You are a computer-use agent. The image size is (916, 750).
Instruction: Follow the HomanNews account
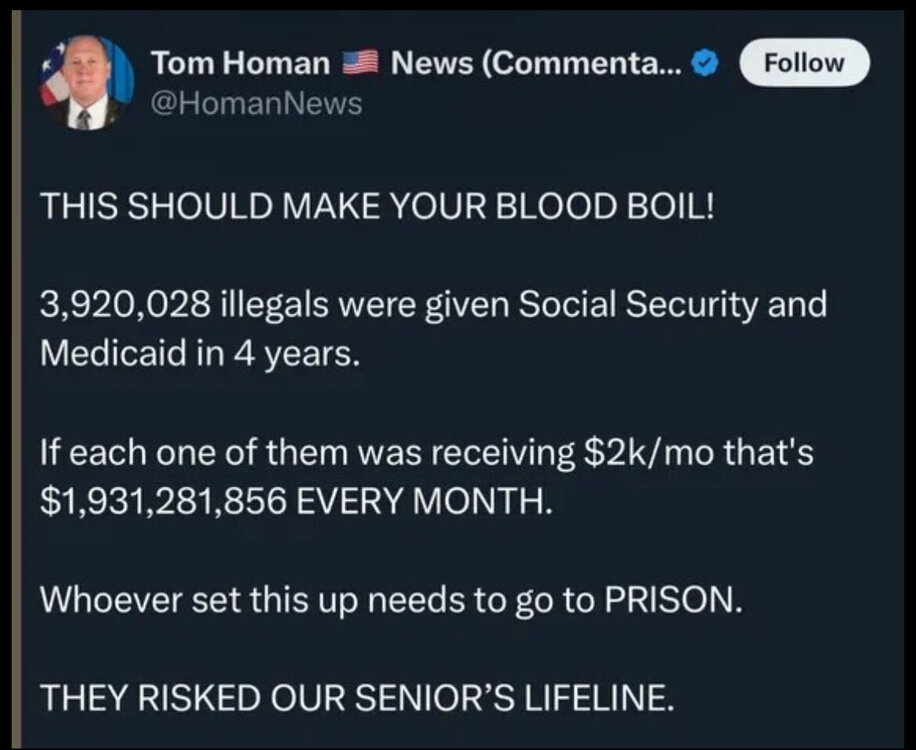[804, 62]
